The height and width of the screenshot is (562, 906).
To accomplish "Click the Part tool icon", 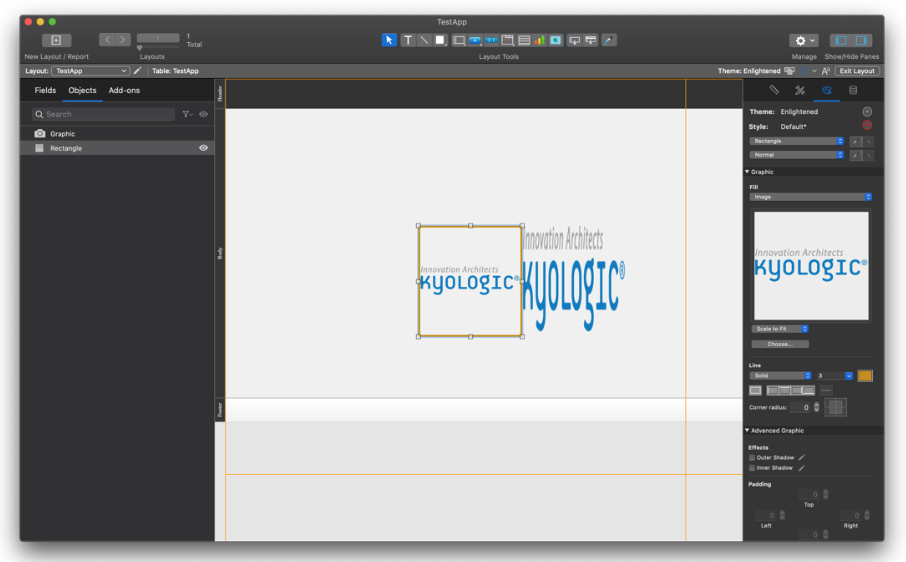I will pyautogui.click(x=591, y=40).
